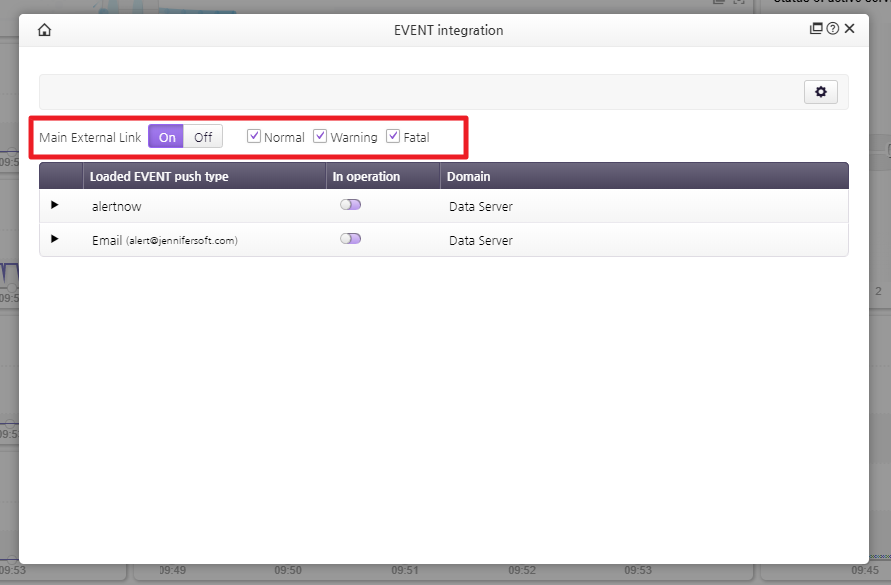Expand the Email row arrow
Screen dimensions: 891x585
pyautogui.click(x=55, y=239)
